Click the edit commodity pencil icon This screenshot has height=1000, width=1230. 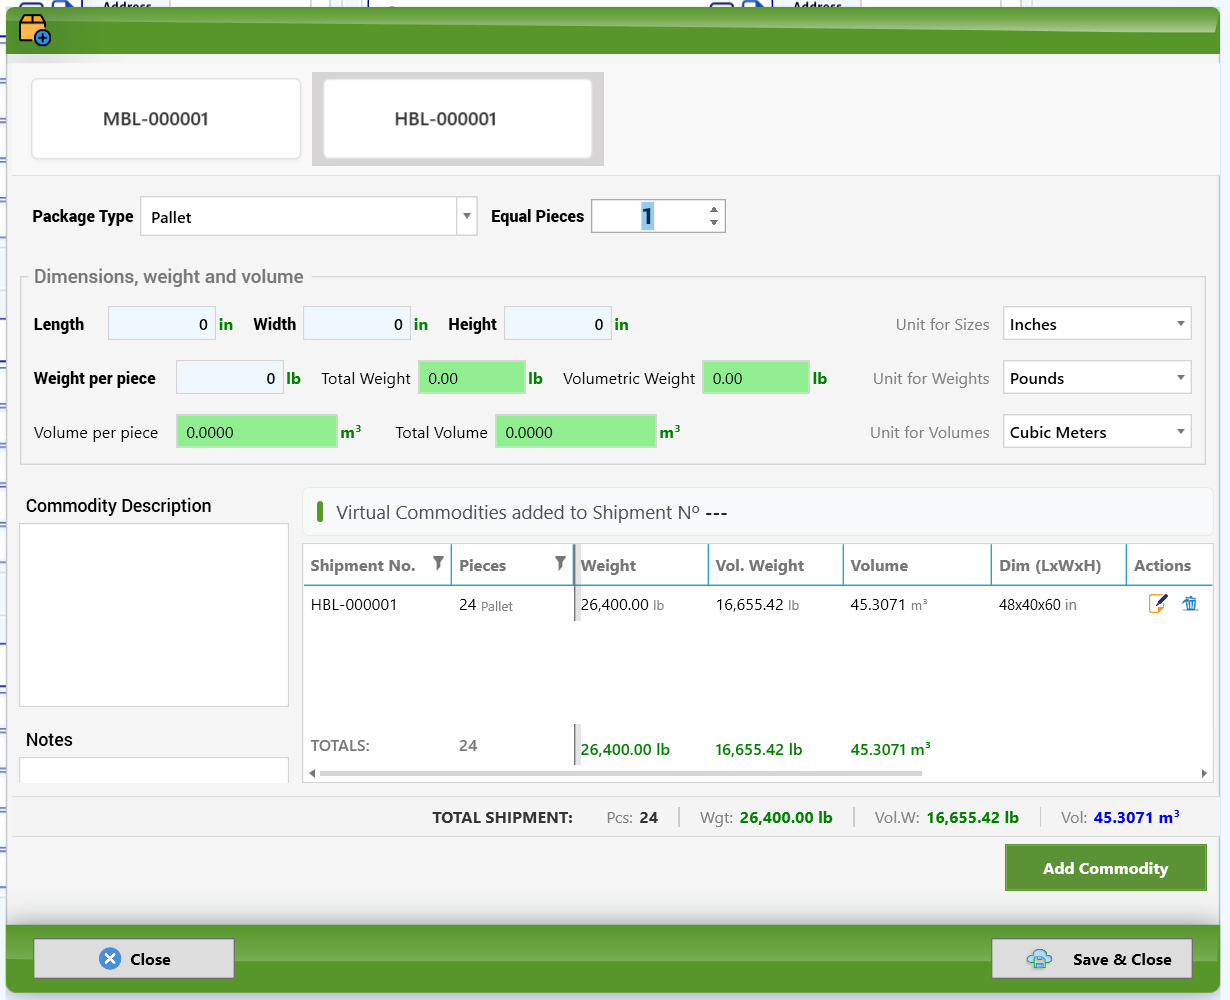point(1158,604)
